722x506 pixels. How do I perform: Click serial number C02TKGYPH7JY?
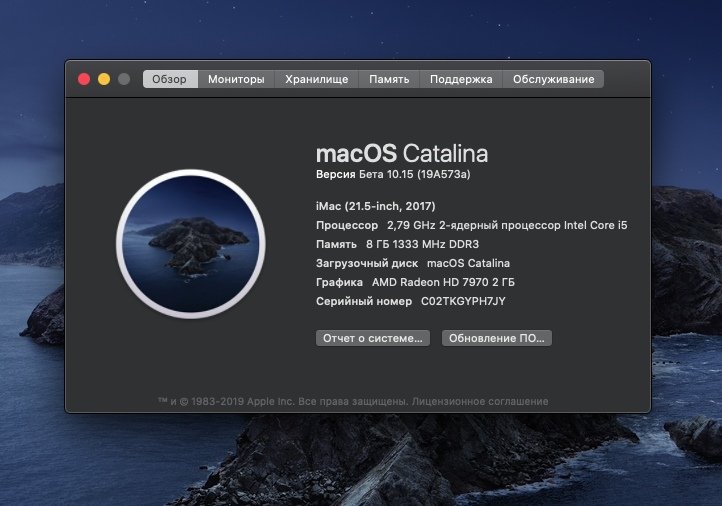coord(463,301)
